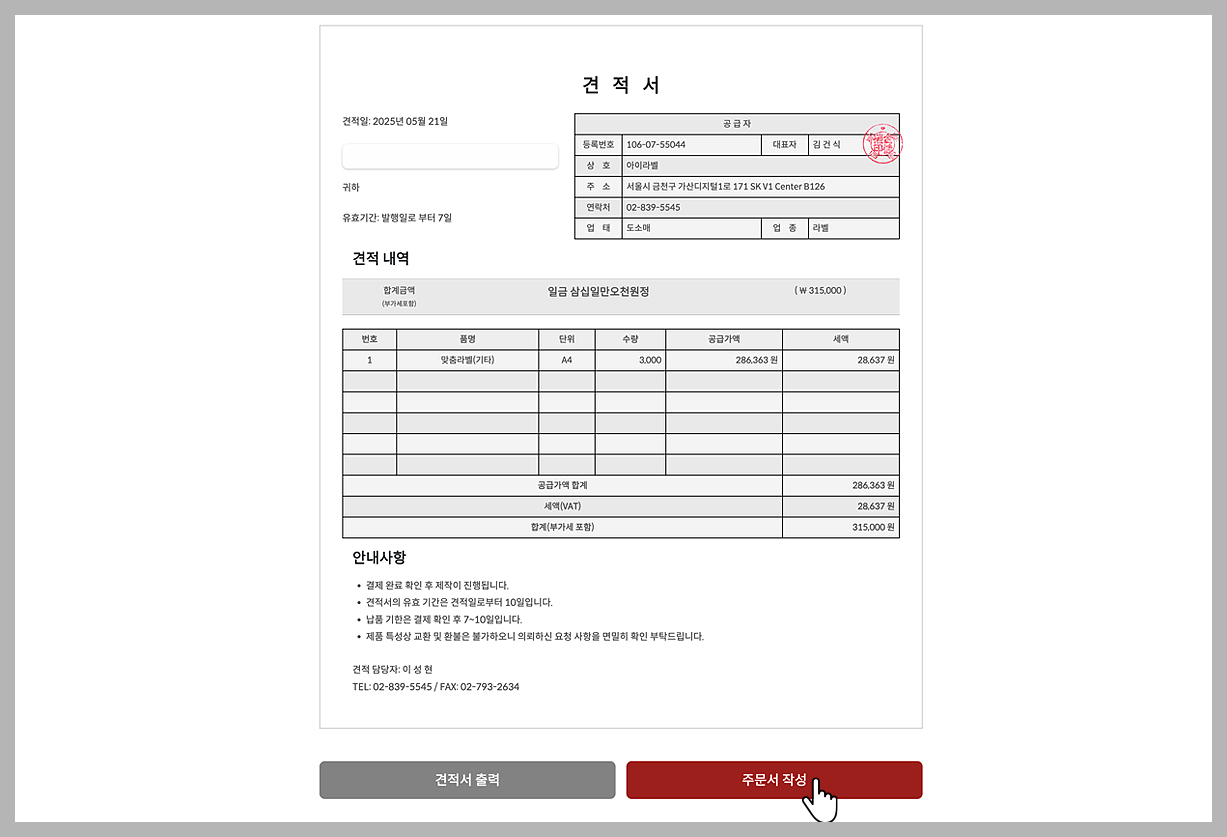Image resolution: width=1227 pixels, height=837 pixels.
Task: Focus the recipient name input above 귀하
Action: point(450,156)
